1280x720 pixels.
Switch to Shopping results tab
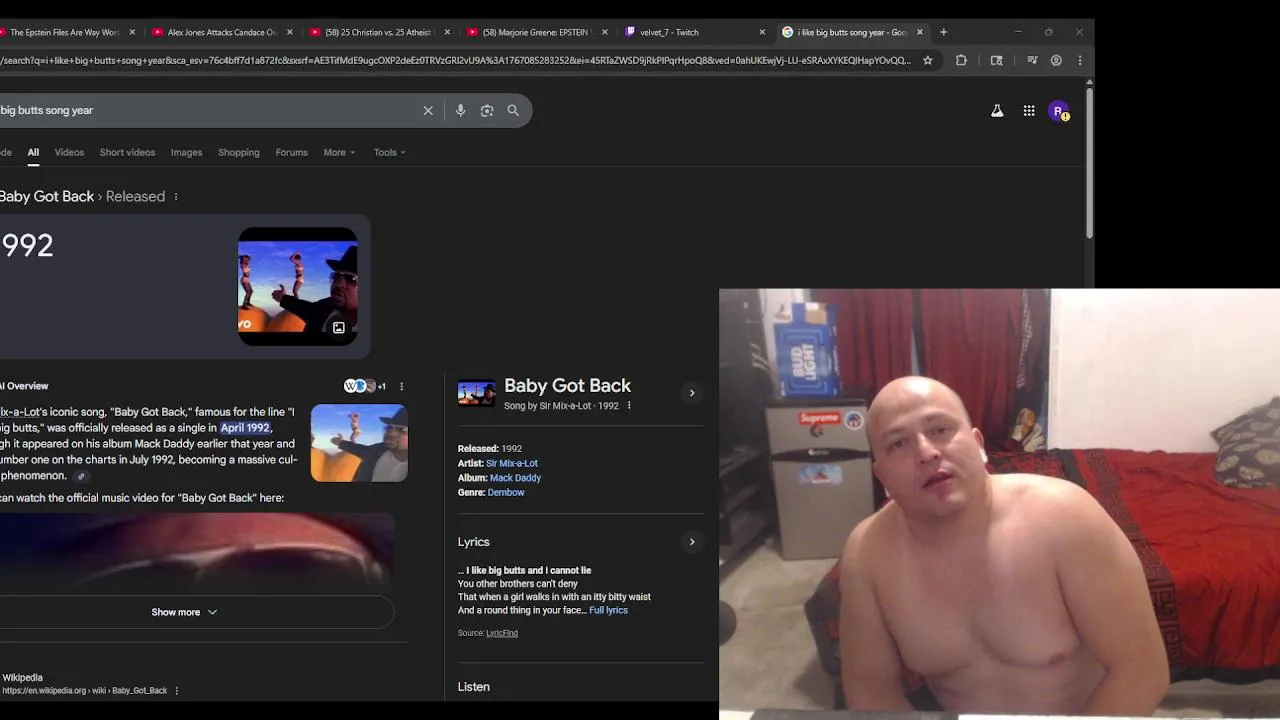[238, 153]
